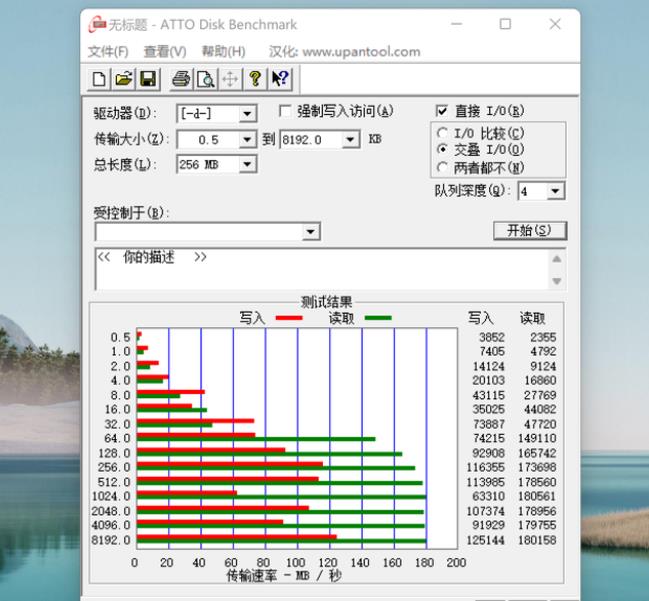The image size is (649, 601).
Task: Click the Save floppy disk icon
Action: click(147, 79)
